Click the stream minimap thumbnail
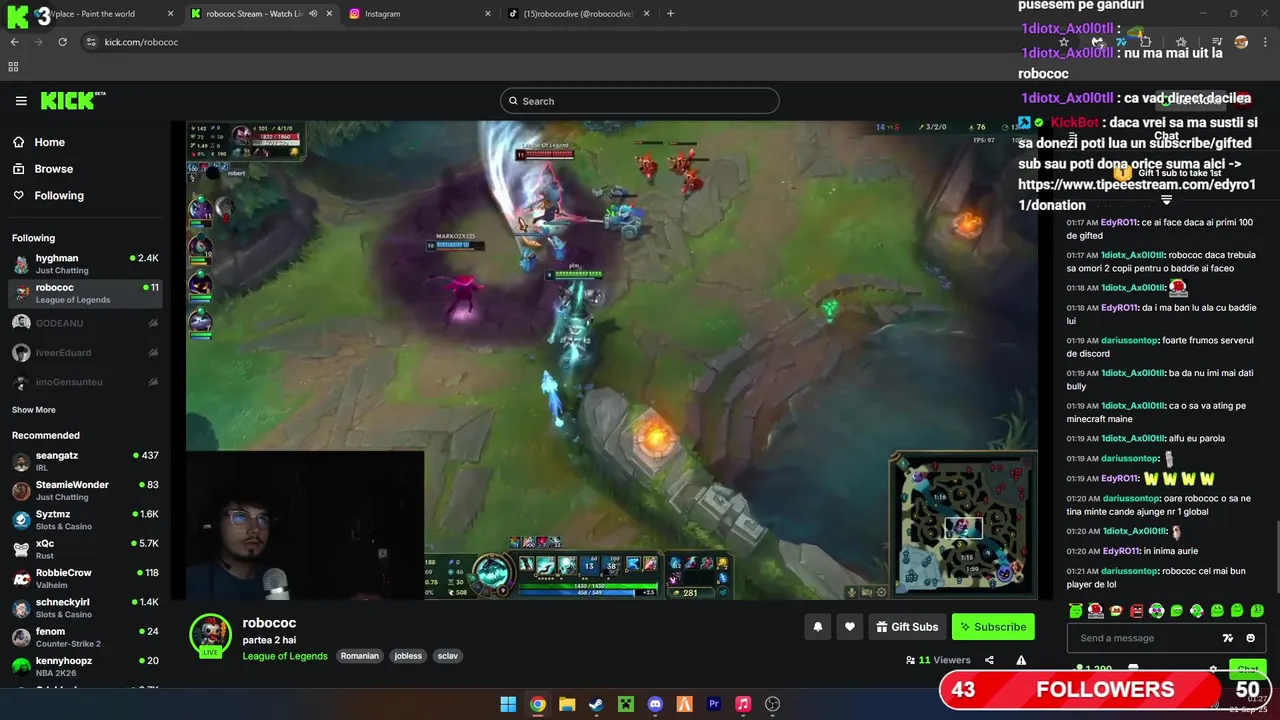1280x720 pixels. click(963, 526)
